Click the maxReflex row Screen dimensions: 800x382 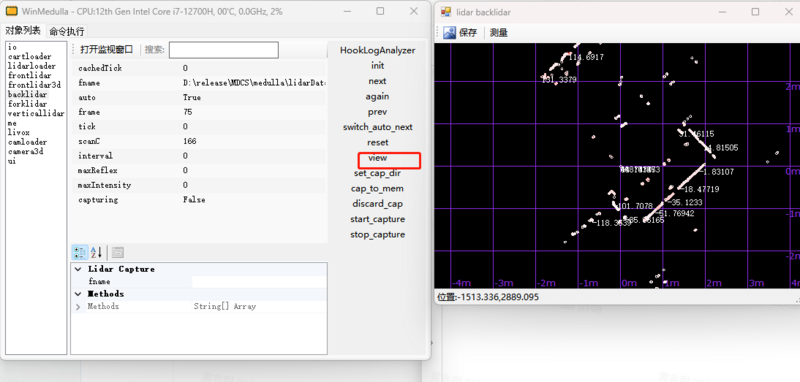198,170
